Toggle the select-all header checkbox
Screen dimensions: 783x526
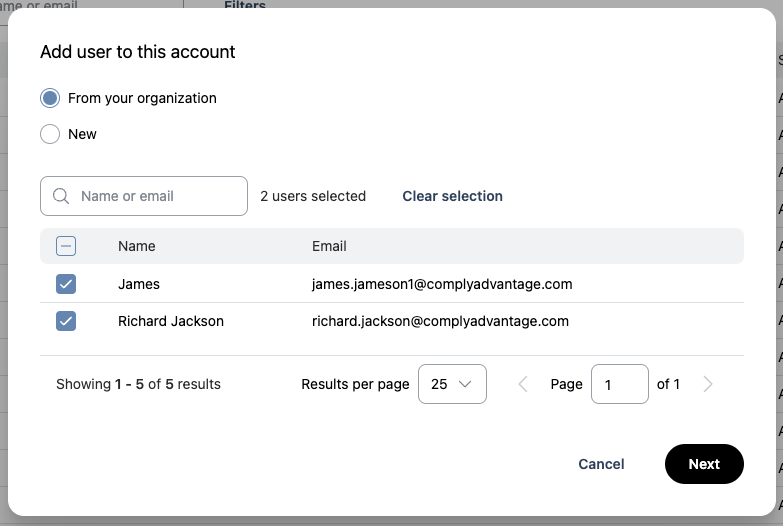pos(66,246)
